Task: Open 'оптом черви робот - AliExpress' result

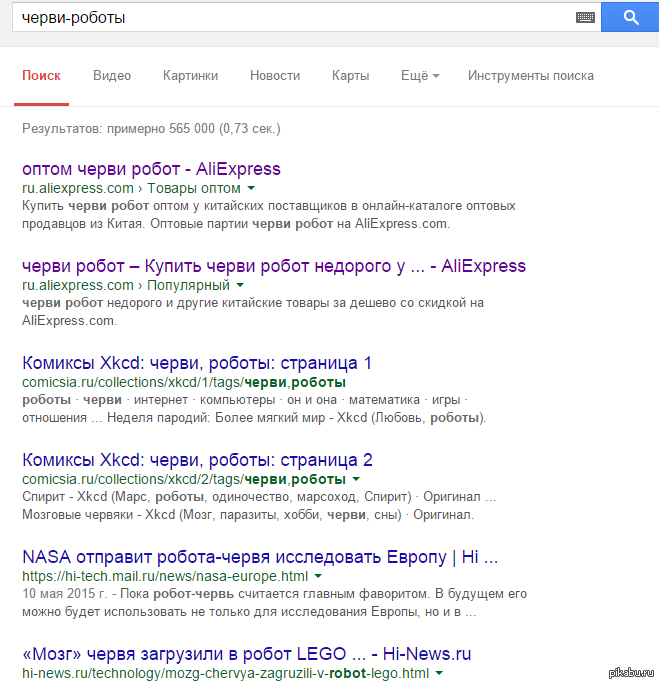Action: pos(151,169)
